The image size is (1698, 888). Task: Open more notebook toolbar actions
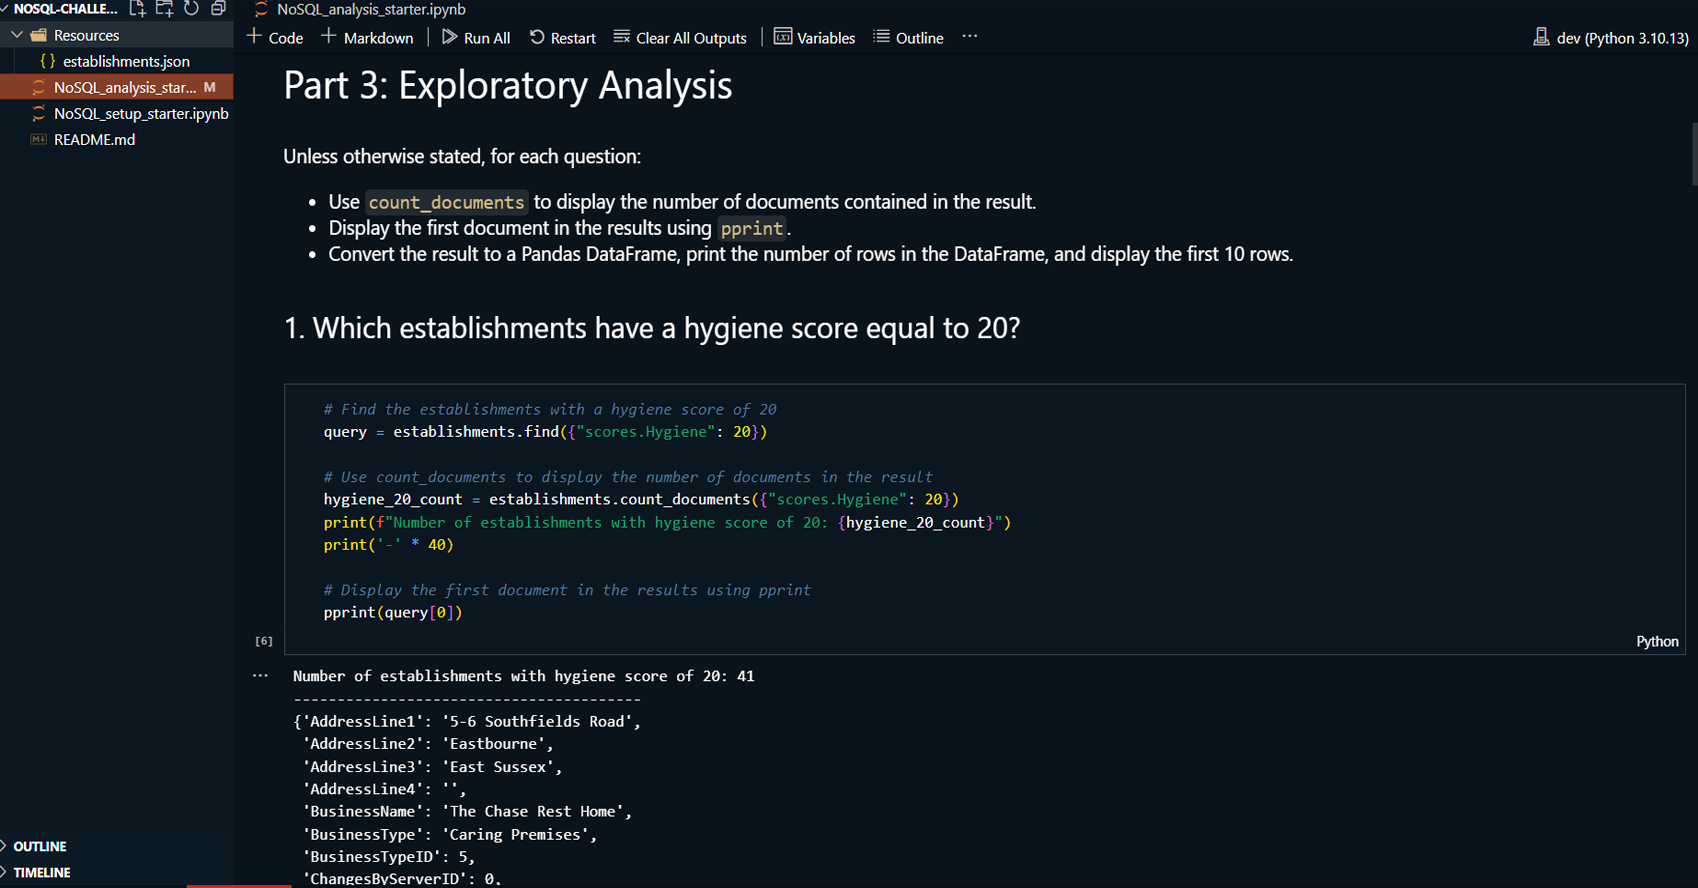click(970, 37)
